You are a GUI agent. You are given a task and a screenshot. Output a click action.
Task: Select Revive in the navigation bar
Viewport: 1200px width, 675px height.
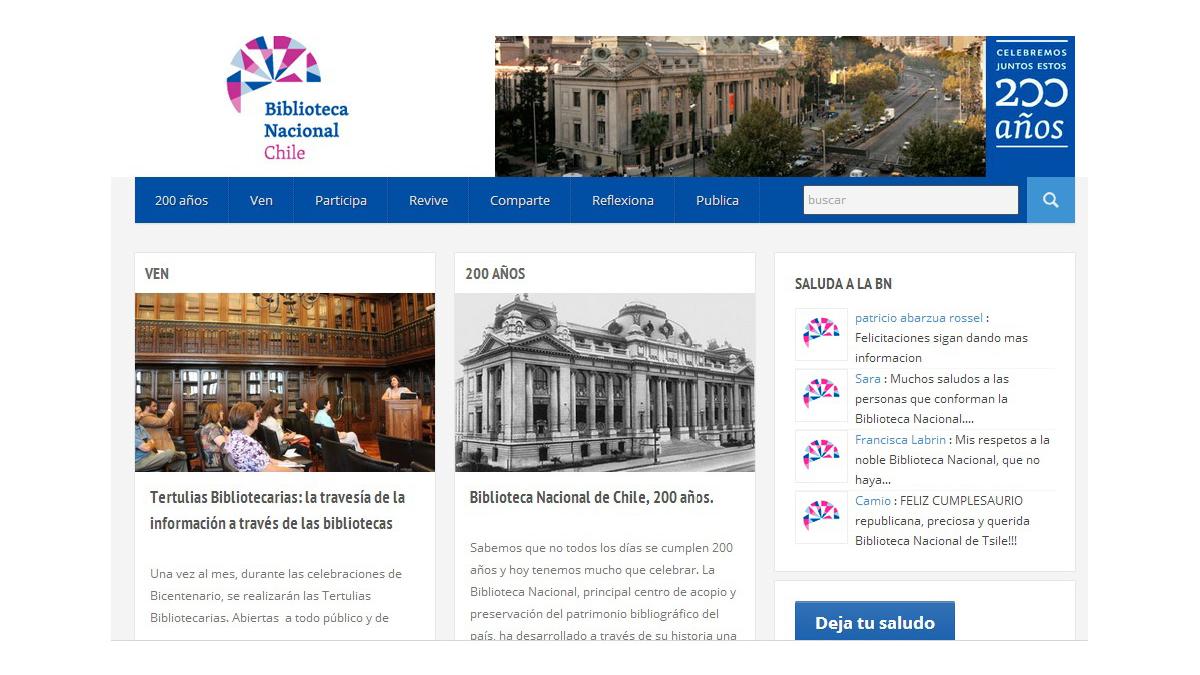(x=428, y=200)
